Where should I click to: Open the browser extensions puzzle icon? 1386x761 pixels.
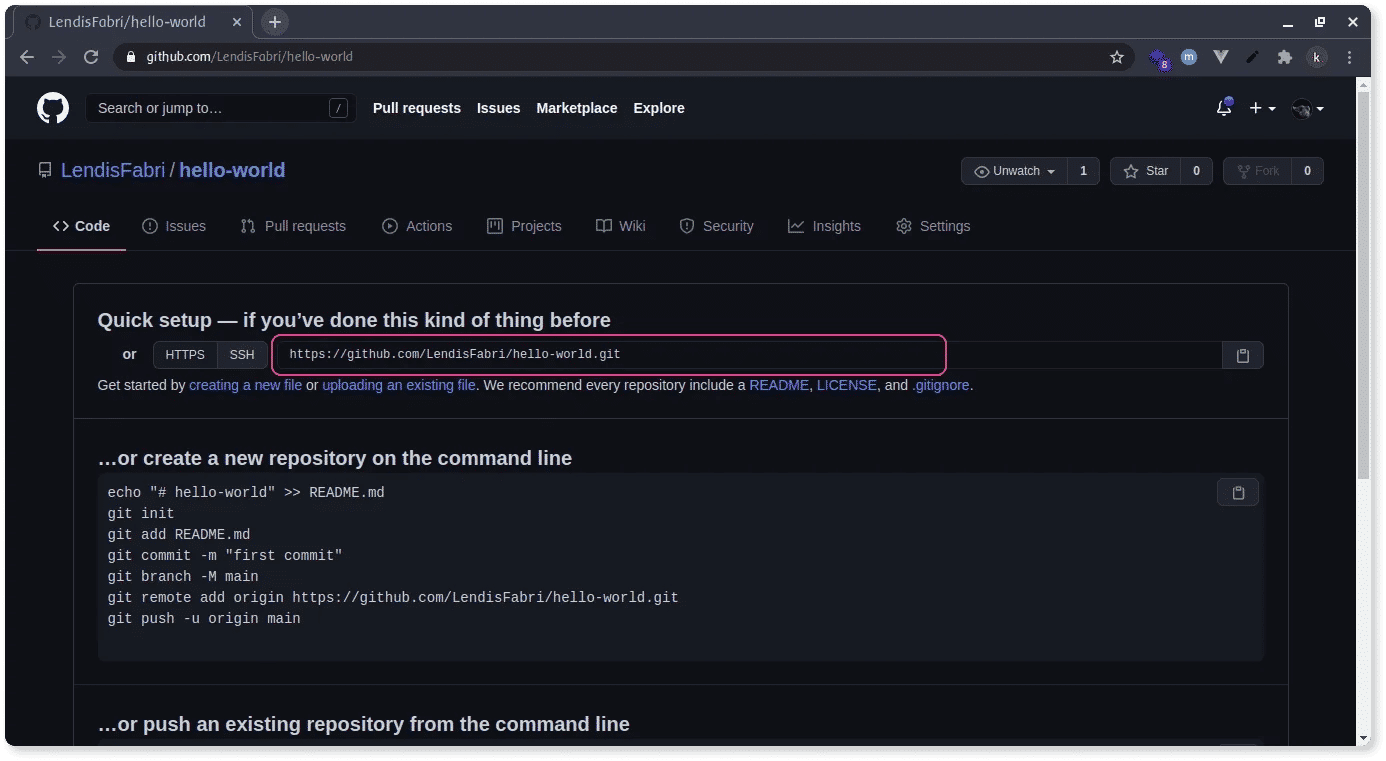coord(1285,57)
